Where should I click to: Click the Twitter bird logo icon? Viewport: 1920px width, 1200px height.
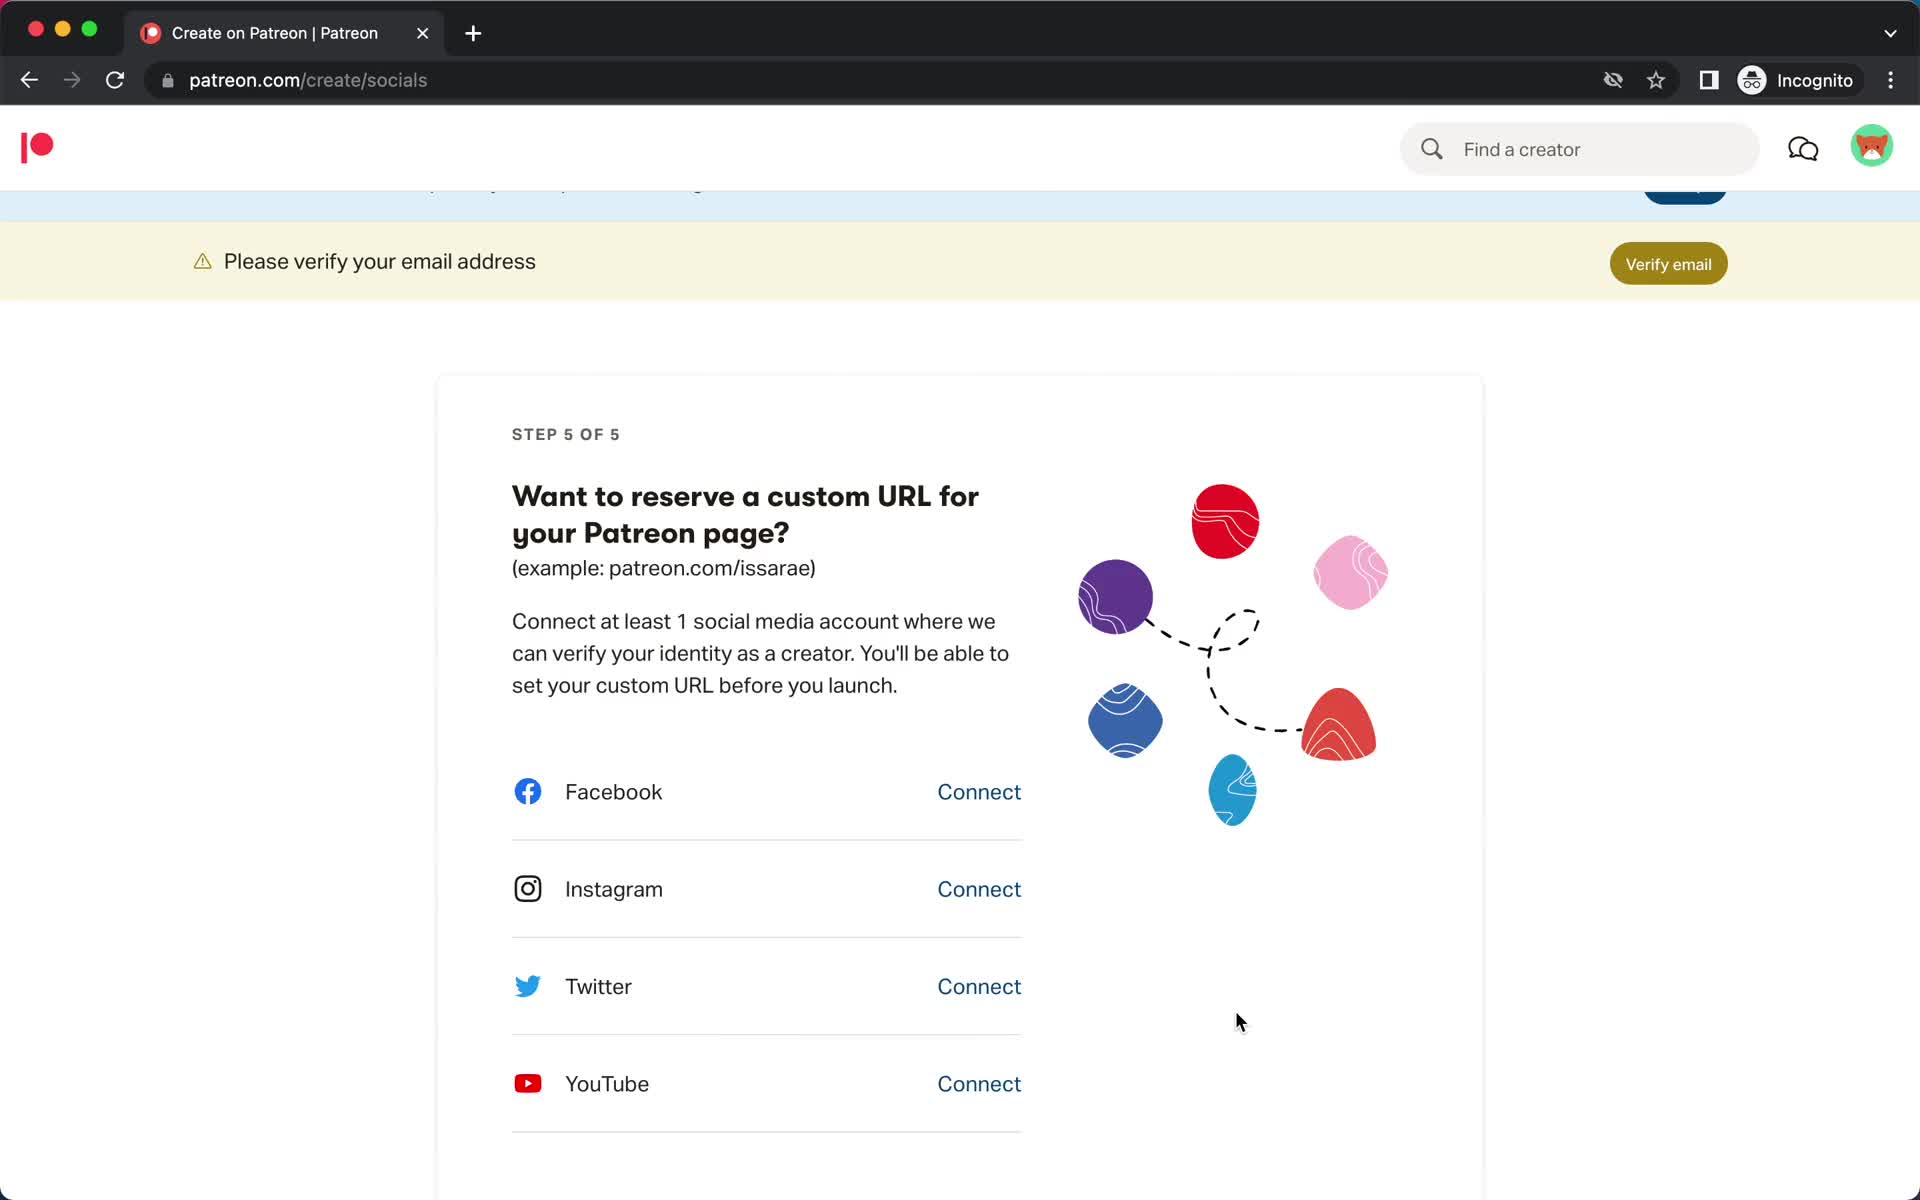[527, 986]
